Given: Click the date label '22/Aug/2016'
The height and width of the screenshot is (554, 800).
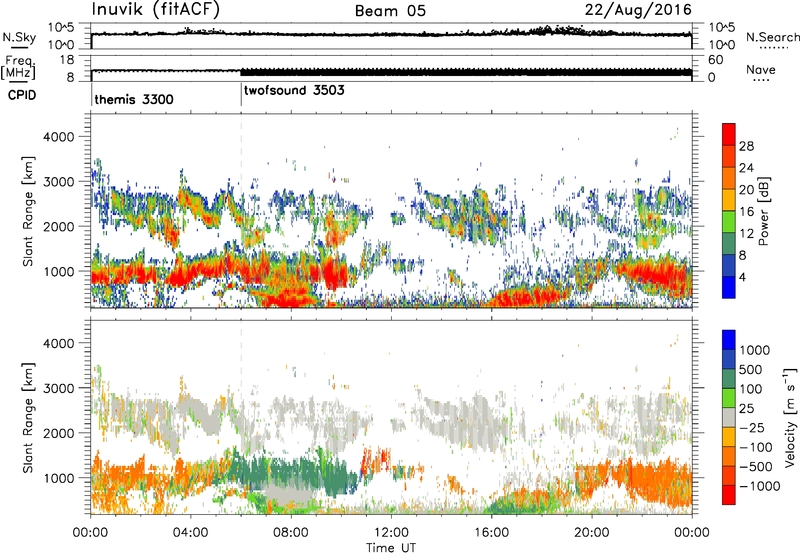Looking at the screenshot, I should pyautogui.click(x=638, y=10).
